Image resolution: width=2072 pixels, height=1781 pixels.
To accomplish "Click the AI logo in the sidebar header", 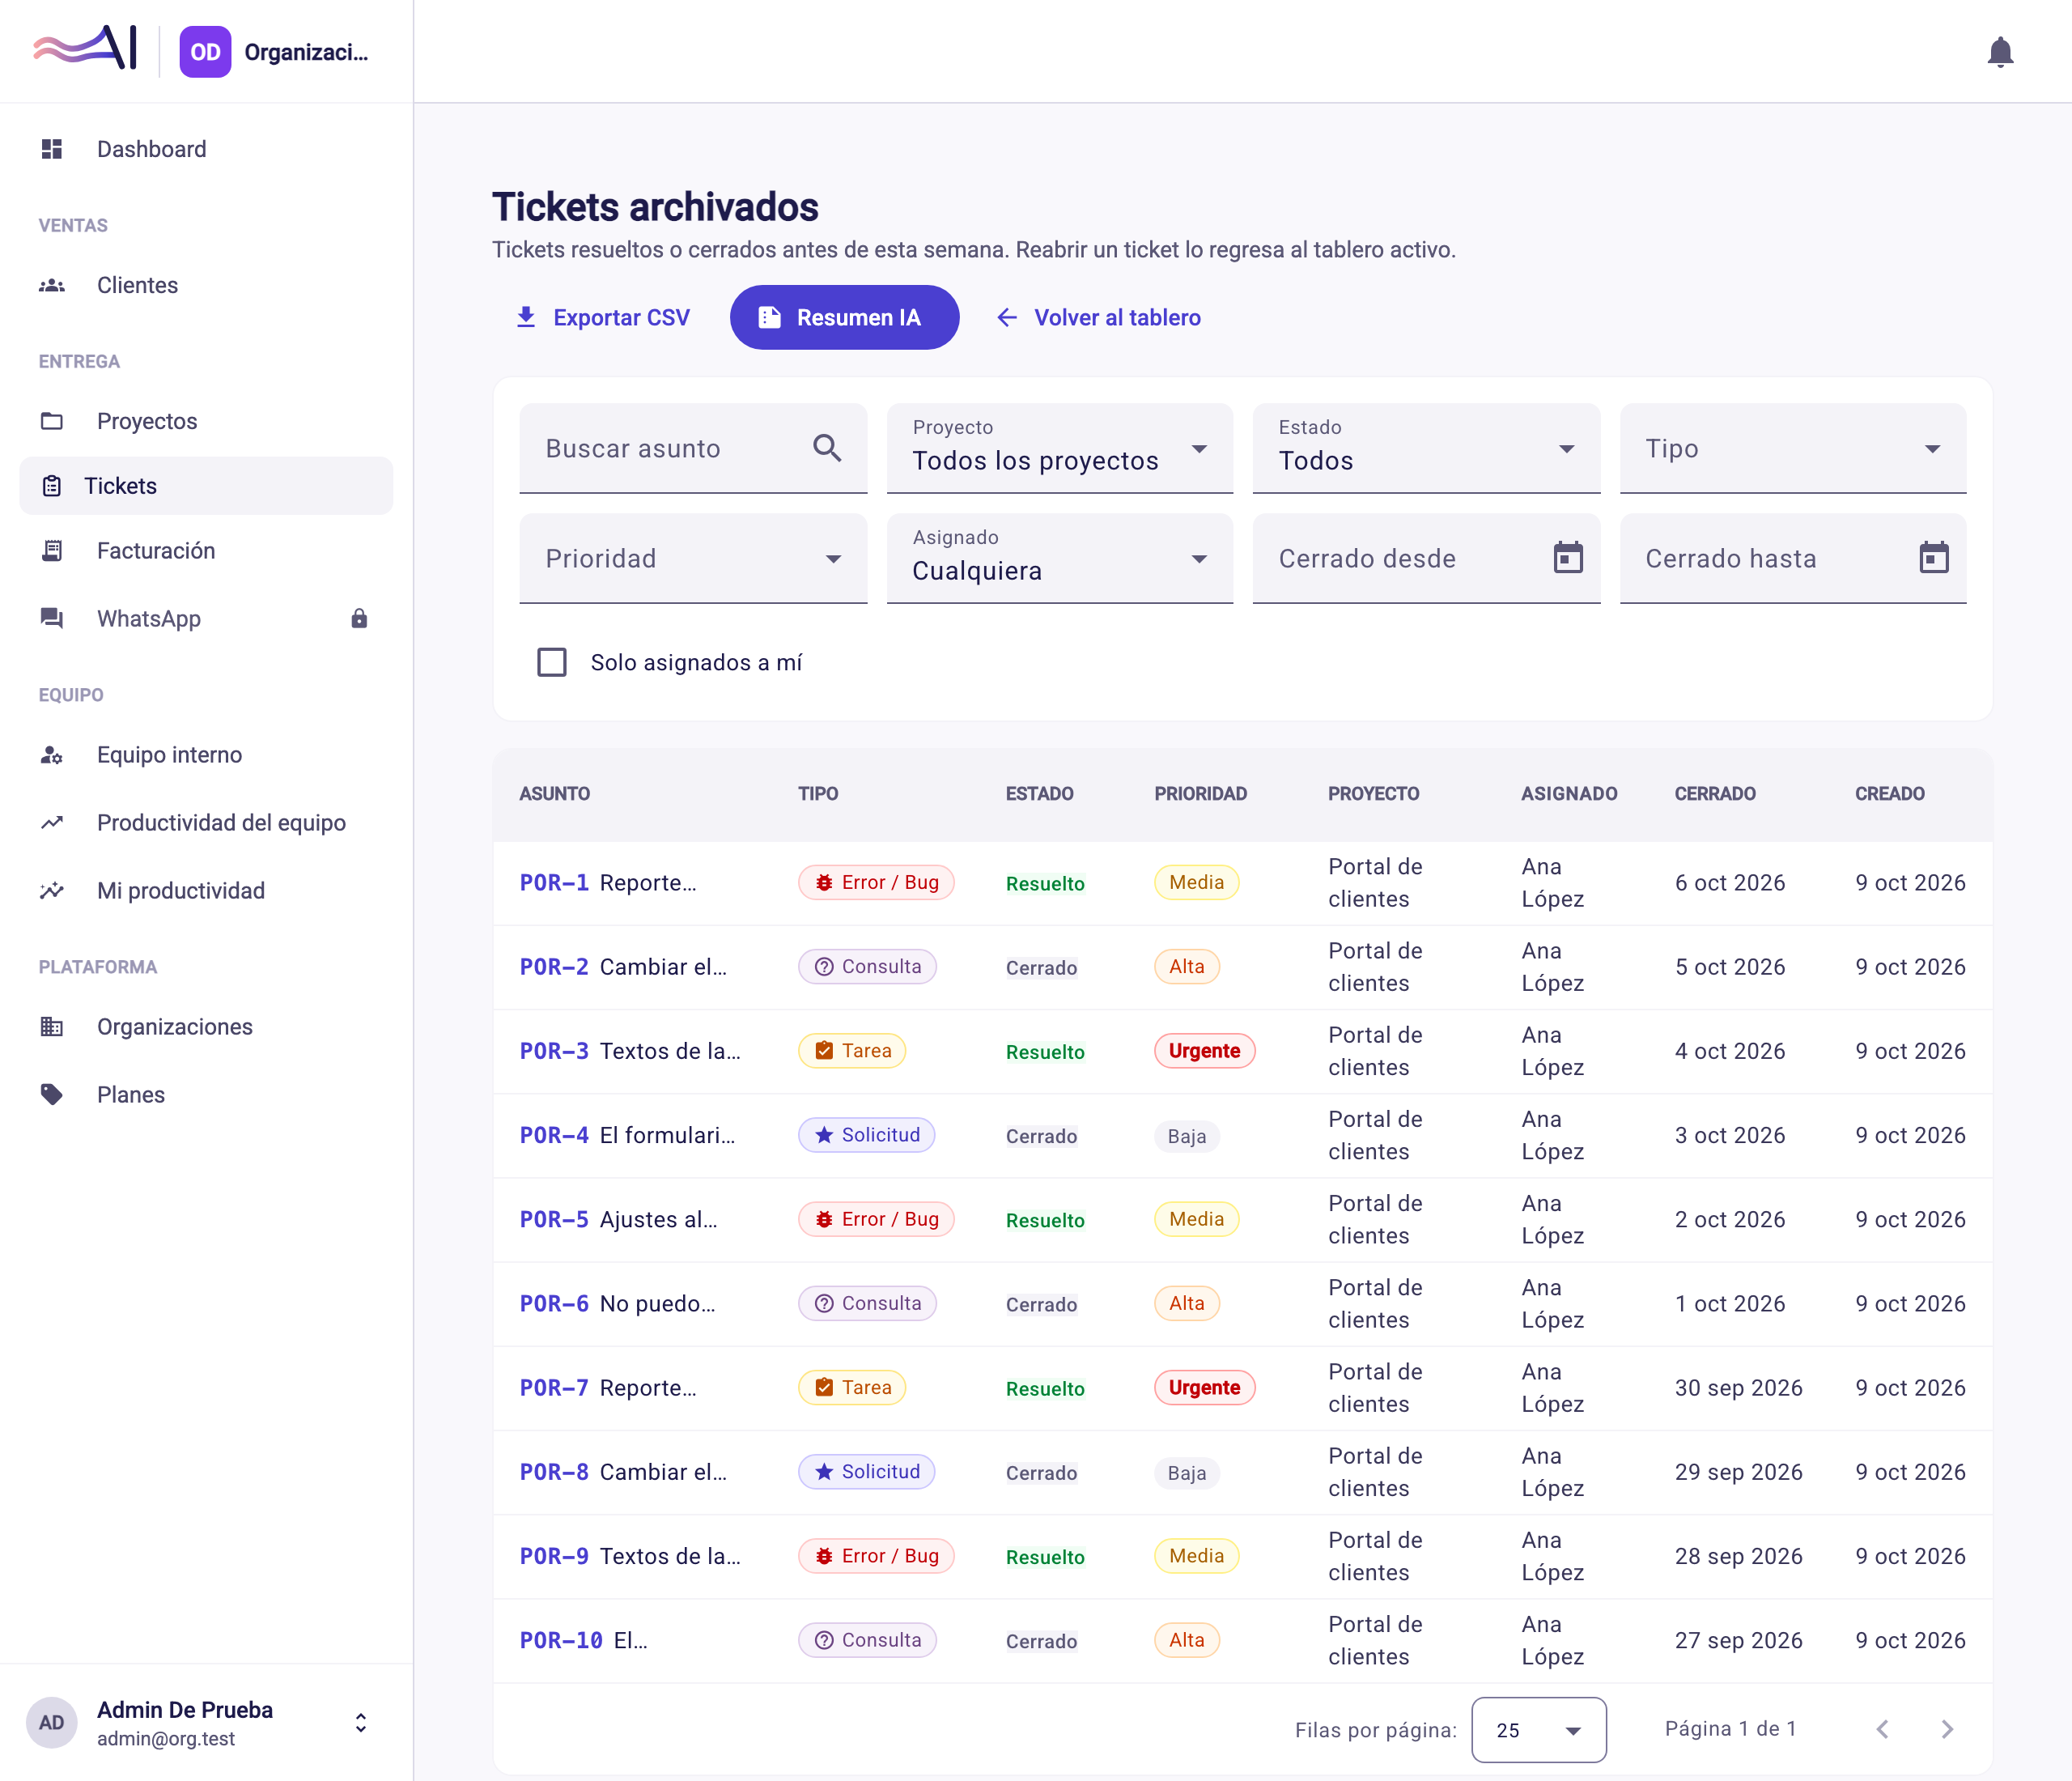I will click(85, 48).
